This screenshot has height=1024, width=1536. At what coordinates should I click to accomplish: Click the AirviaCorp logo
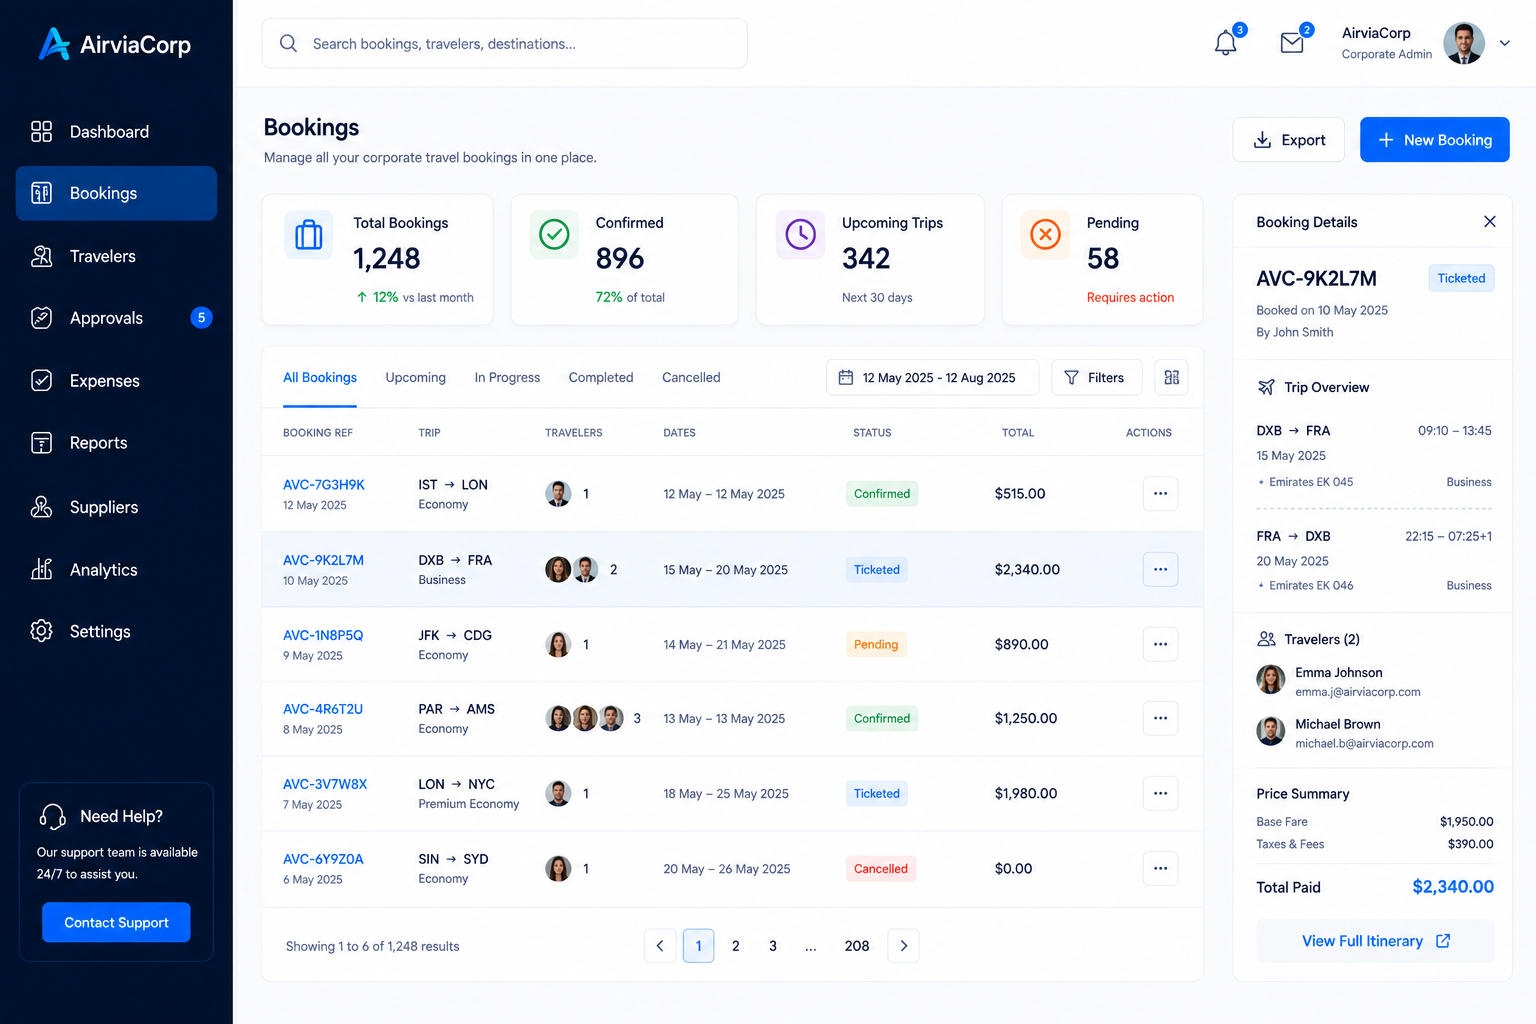click(114, 44)
